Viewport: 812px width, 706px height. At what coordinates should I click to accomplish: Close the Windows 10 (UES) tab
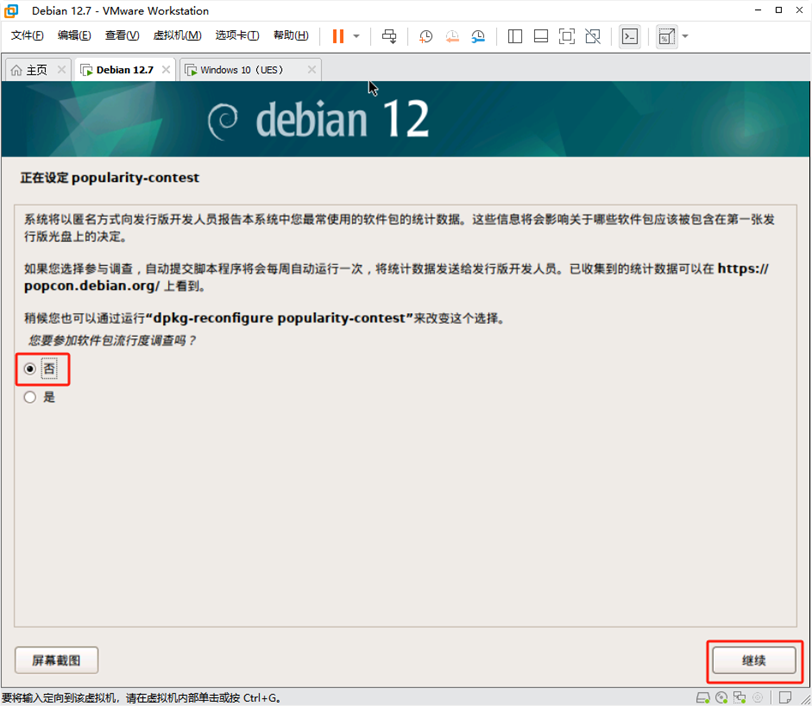312,69
